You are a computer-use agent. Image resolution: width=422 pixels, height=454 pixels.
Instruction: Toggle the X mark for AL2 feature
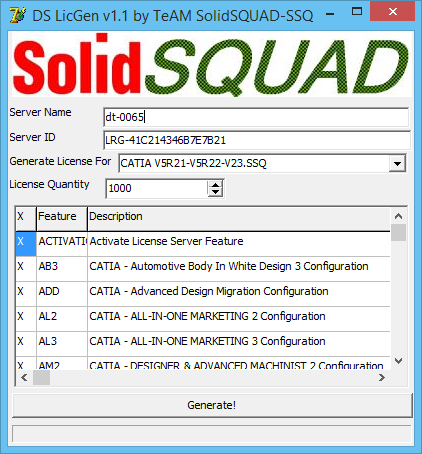[26, 319]
